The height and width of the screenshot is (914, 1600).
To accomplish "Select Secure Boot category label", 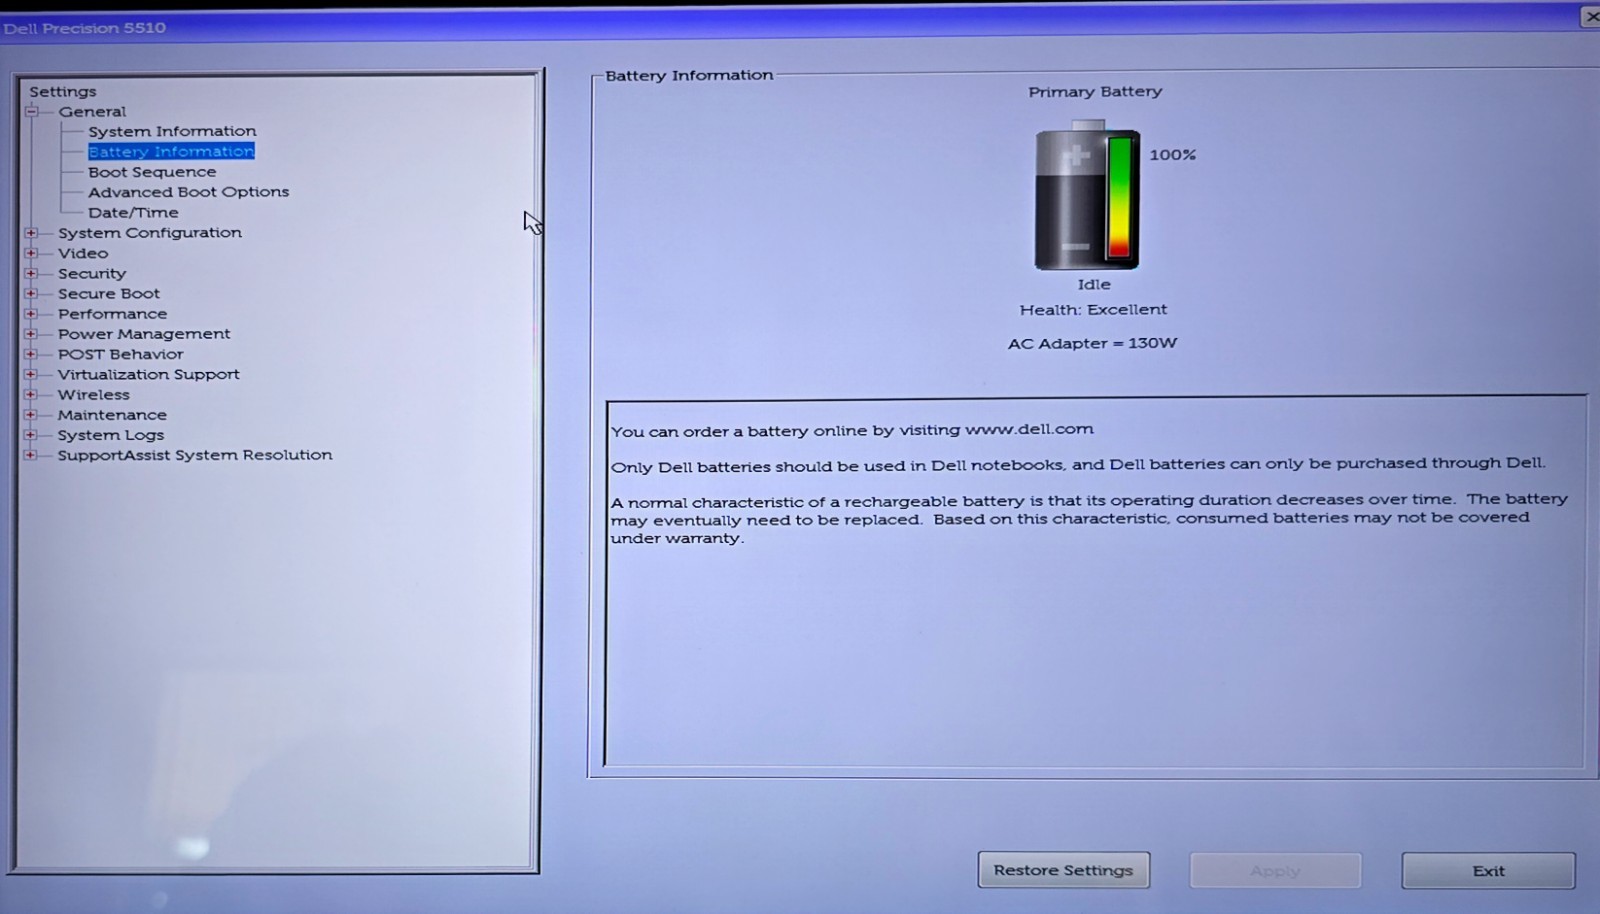I will [109, 294].
